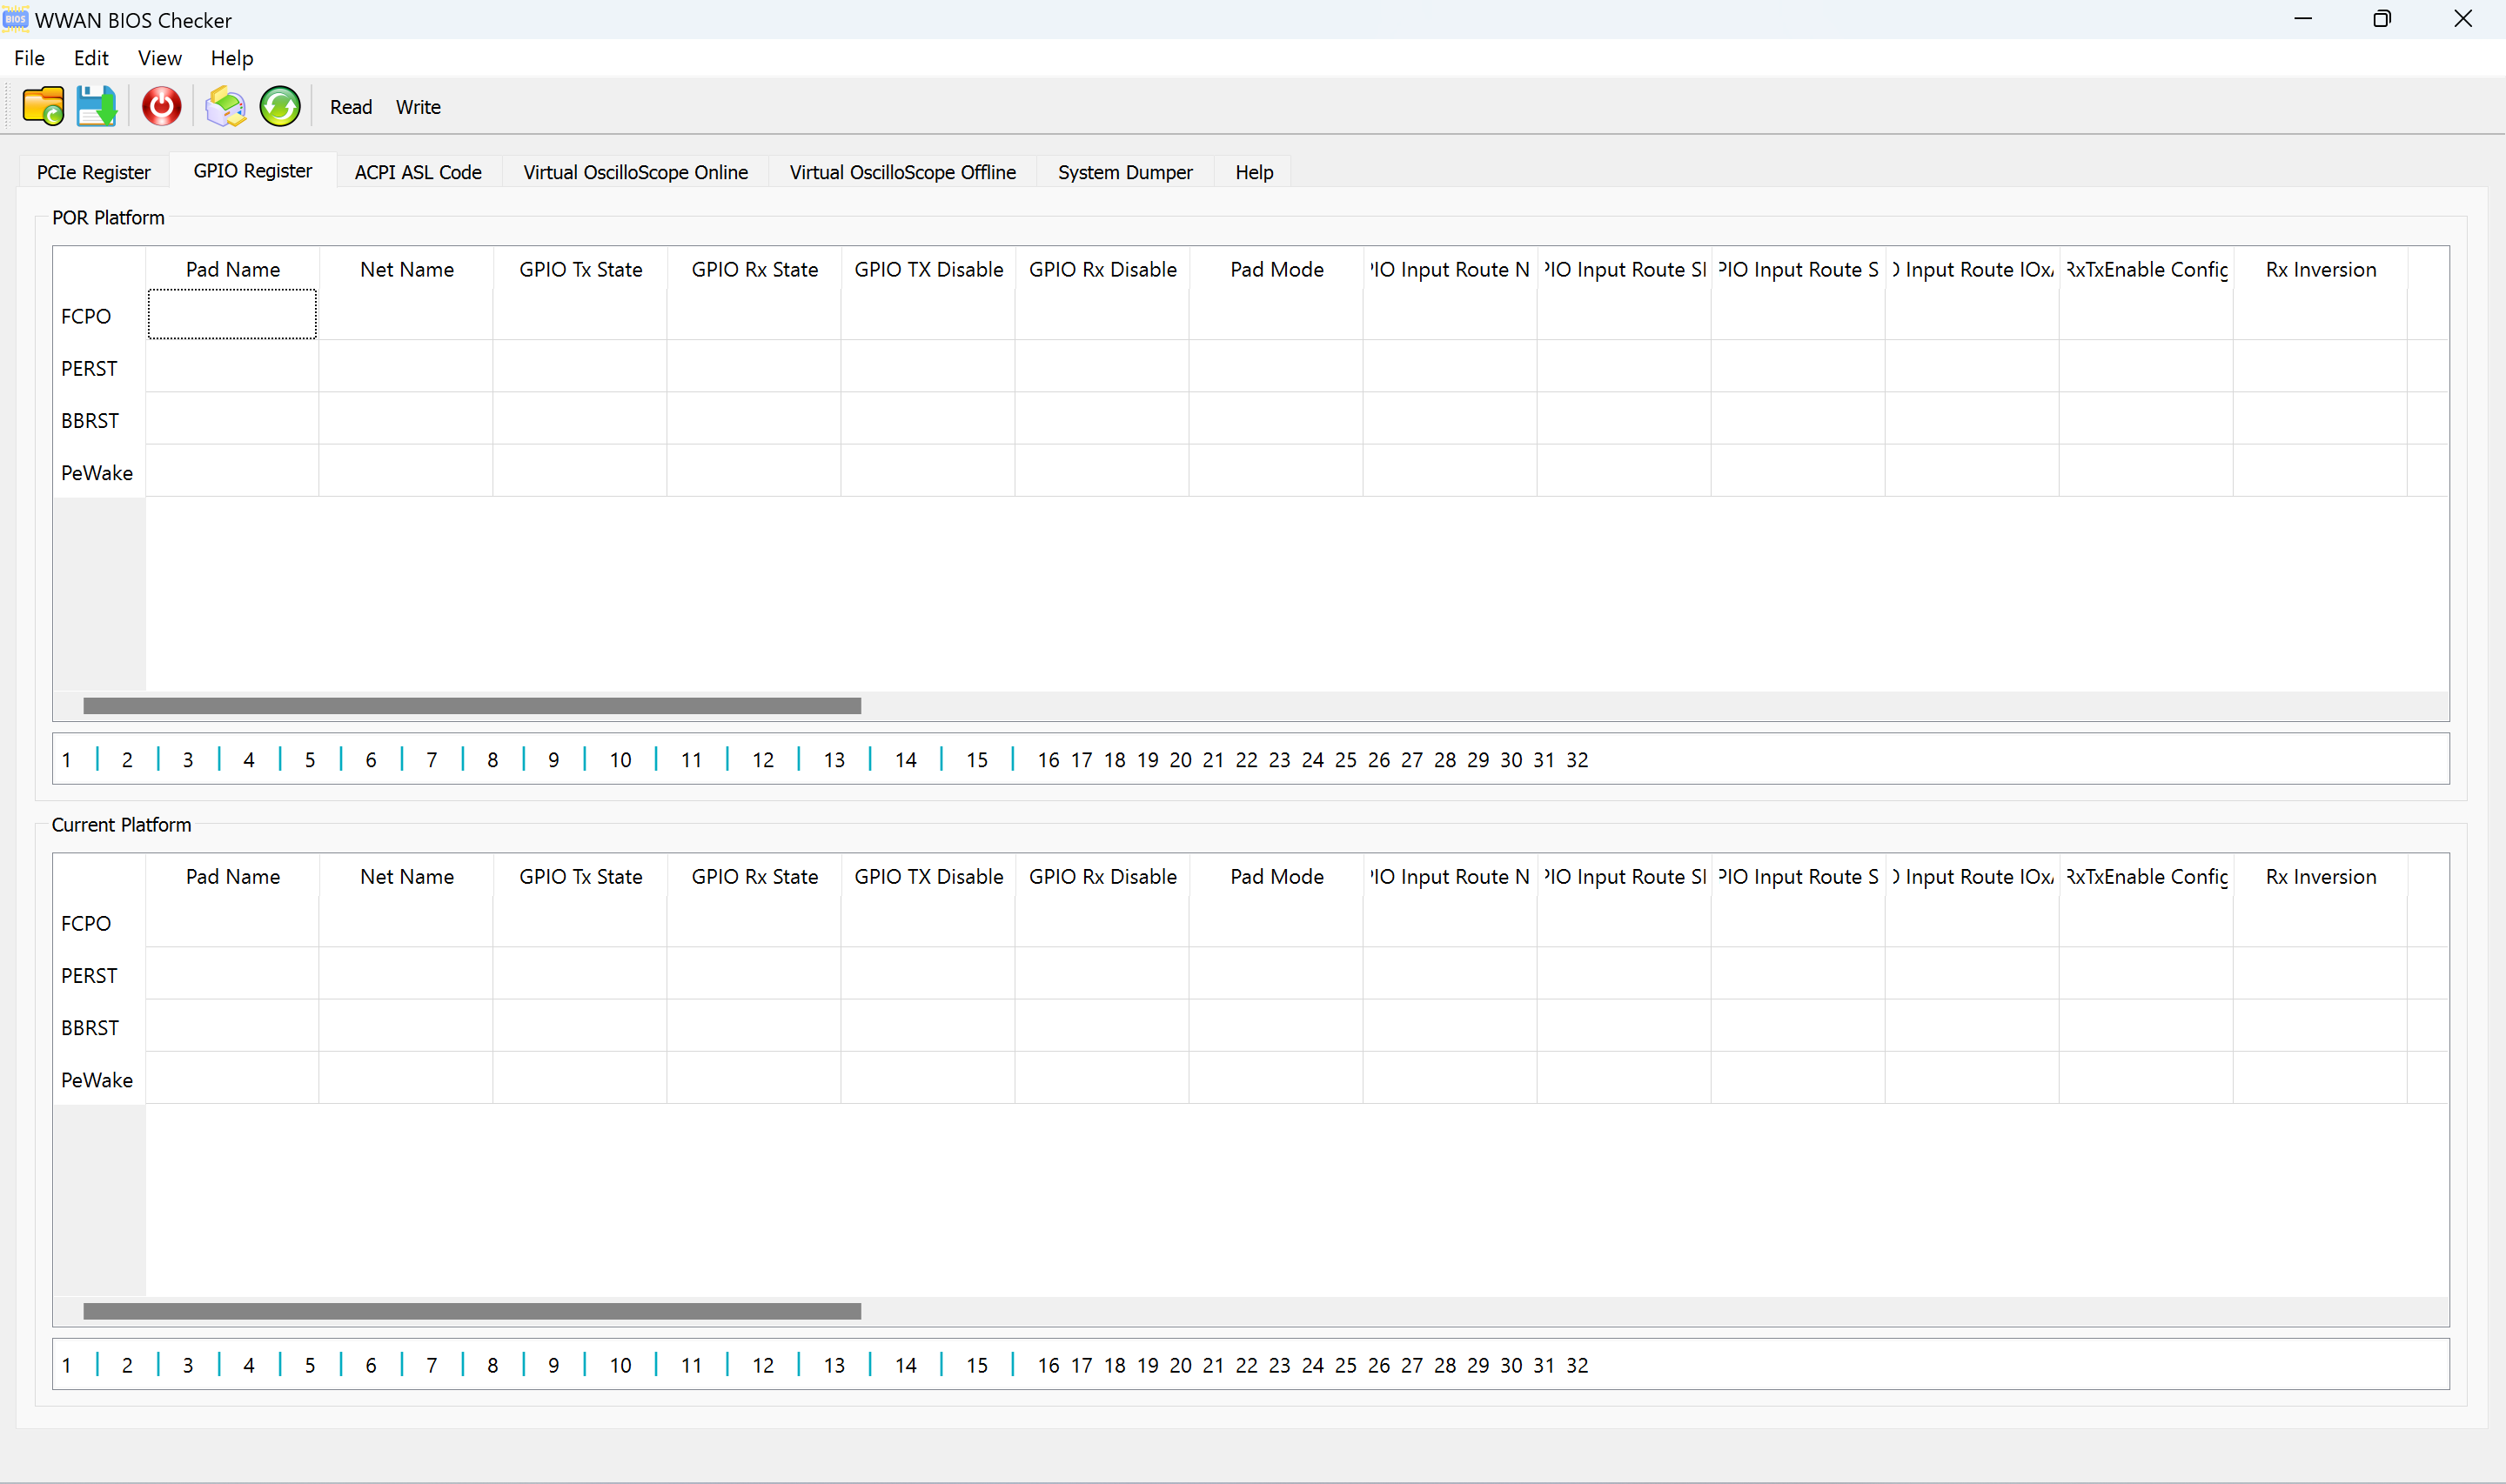Select the GPIO Register tab
This screenshot has width=2506, height=1484.
pyautogui.click(x=253, y=171)
